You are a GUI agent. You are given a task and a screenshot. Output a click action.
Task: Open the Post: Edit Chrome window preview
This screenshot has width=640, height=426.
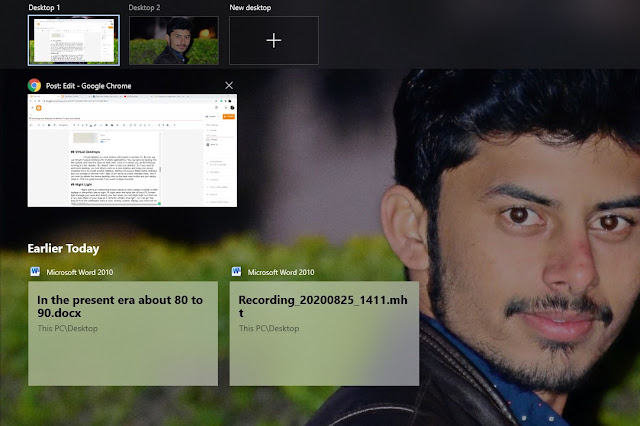132,151
